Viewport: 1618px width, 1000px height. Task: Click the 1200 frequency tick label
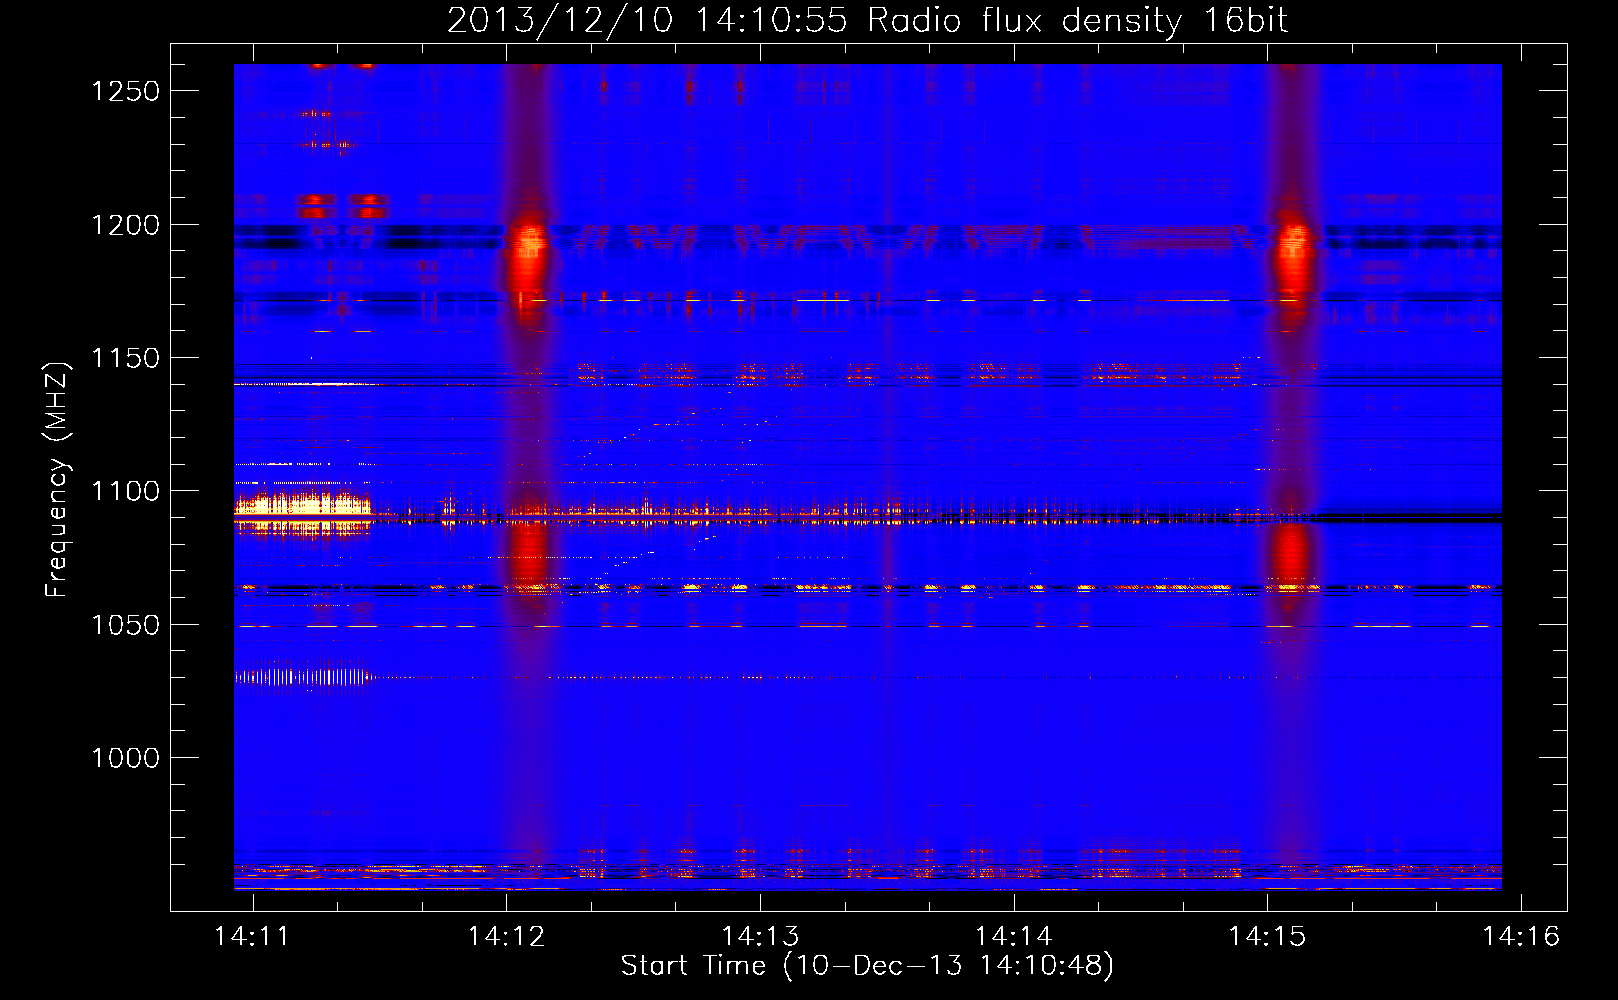126,225
